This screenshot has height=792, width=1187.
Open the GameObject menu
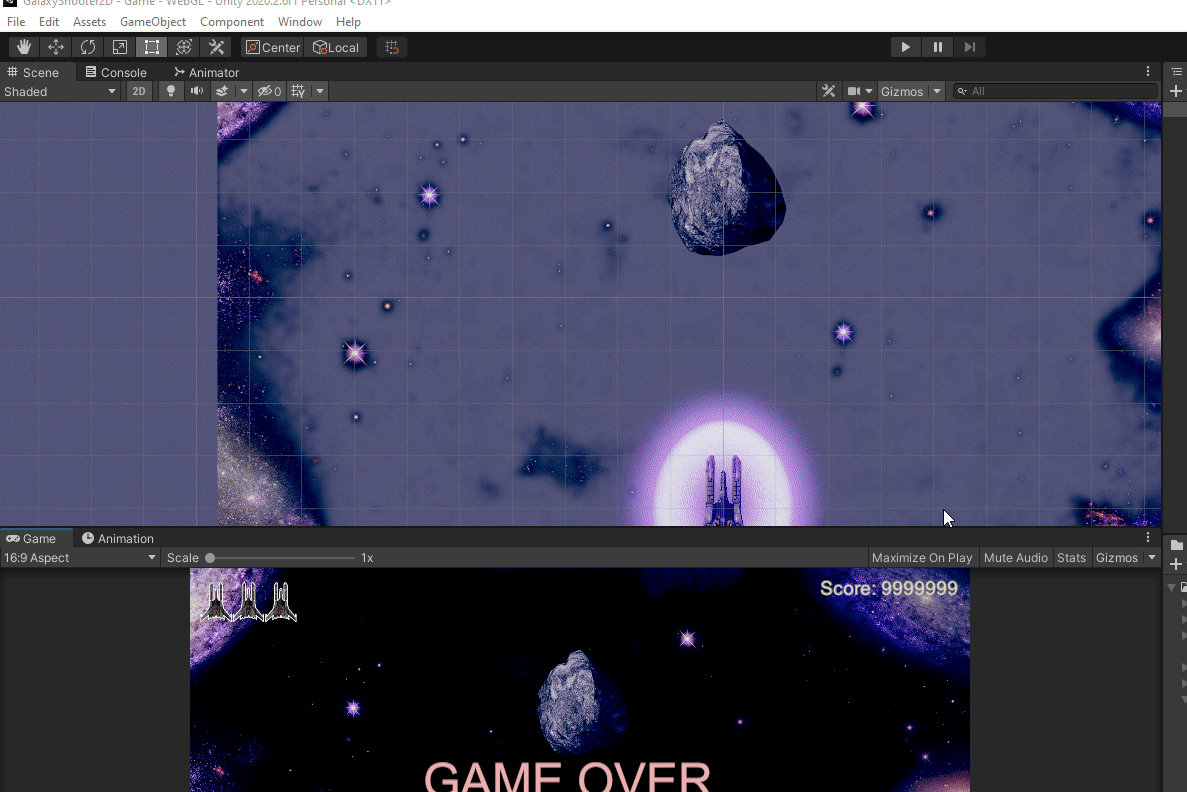(x=153, y=22)
